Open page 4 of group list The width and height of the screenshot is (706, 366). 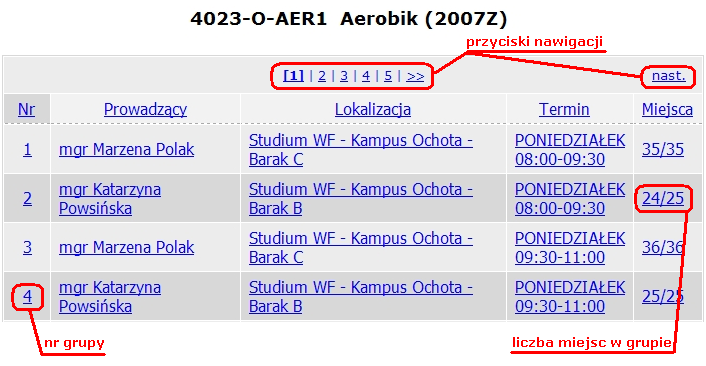[366, 76]
